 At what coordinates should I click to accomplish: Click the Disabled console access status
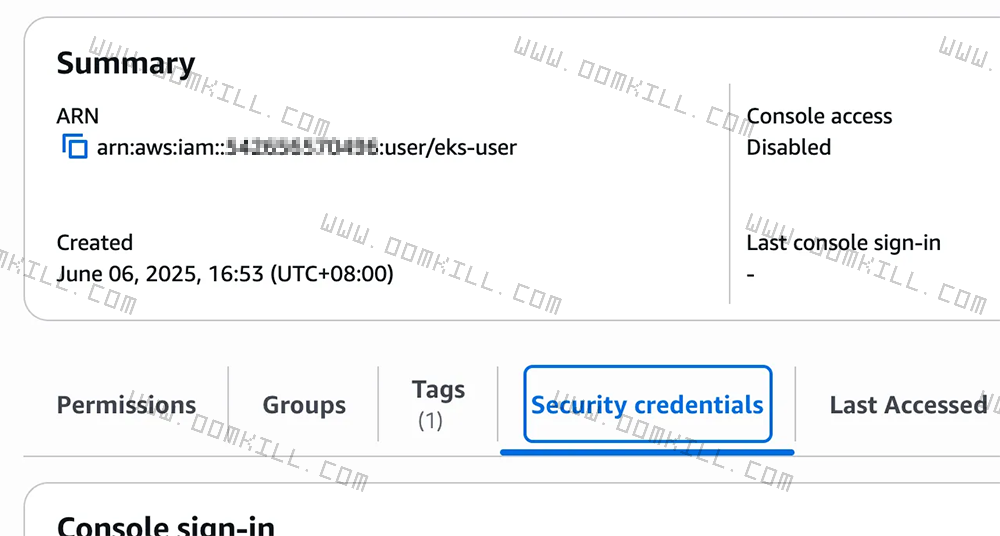788,147
